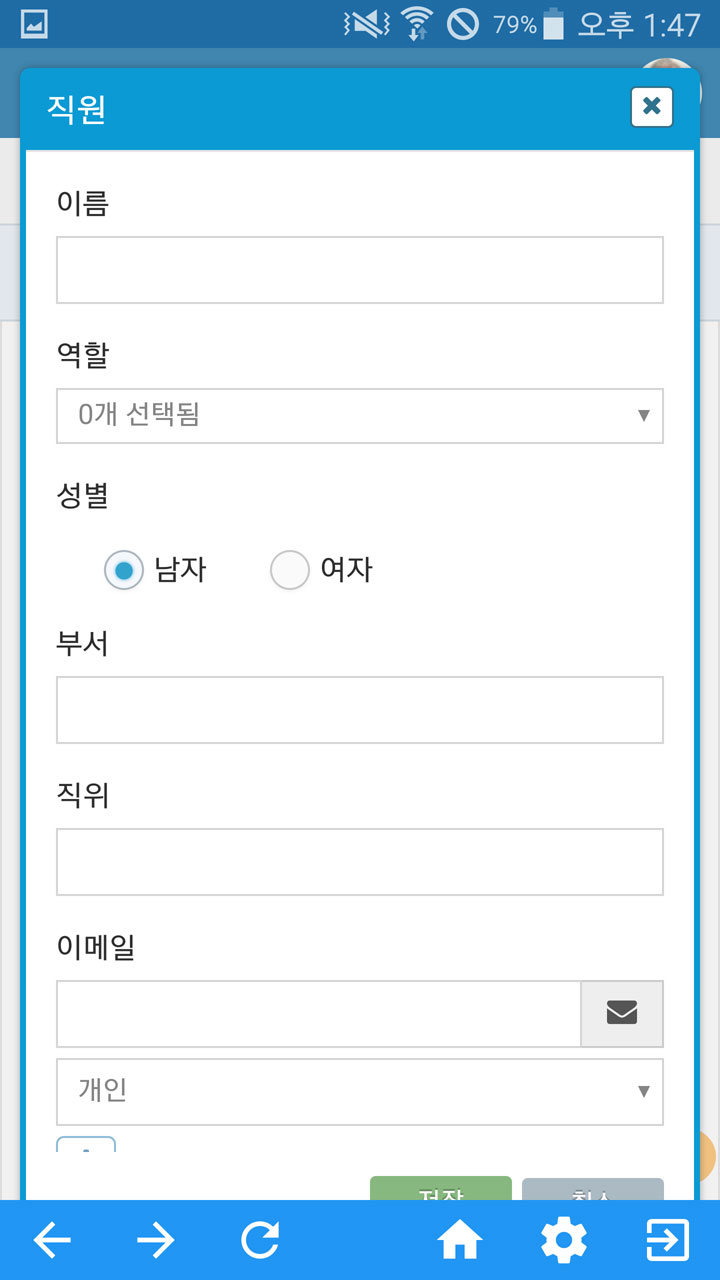The image size is (720, 1280).
Task: Select the 남자 radio button
Action: click(x=124, y=570)
